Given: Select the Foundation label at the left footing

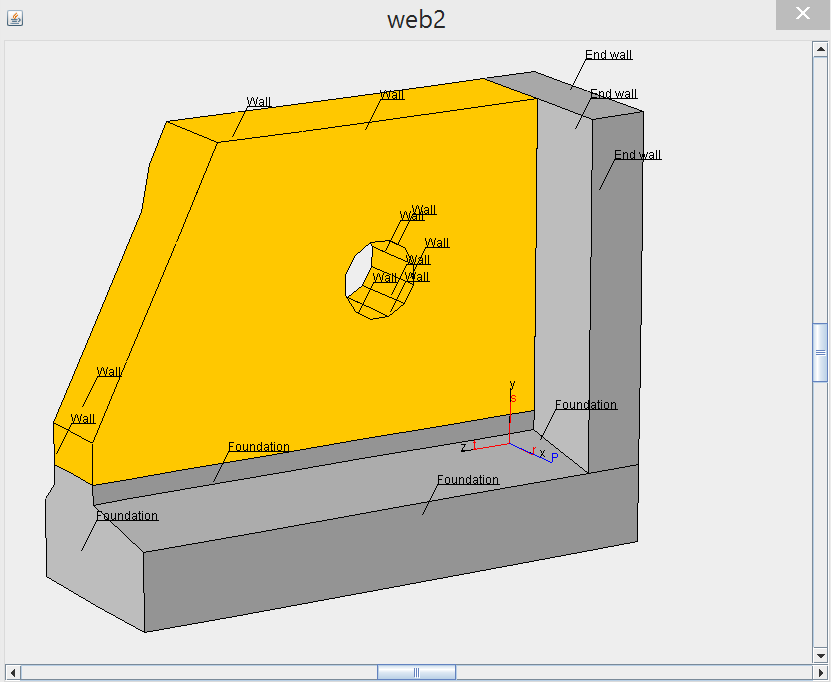Looking at the screenshot, I should coord(127,516).
